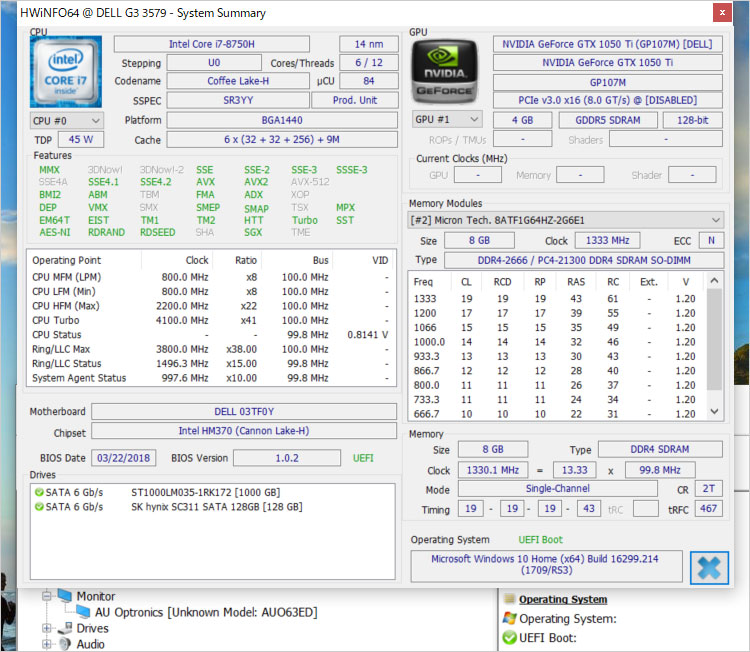Expand the Drives tree node
This screenshot has width=750, height=652.
click(x=46, y=628)
